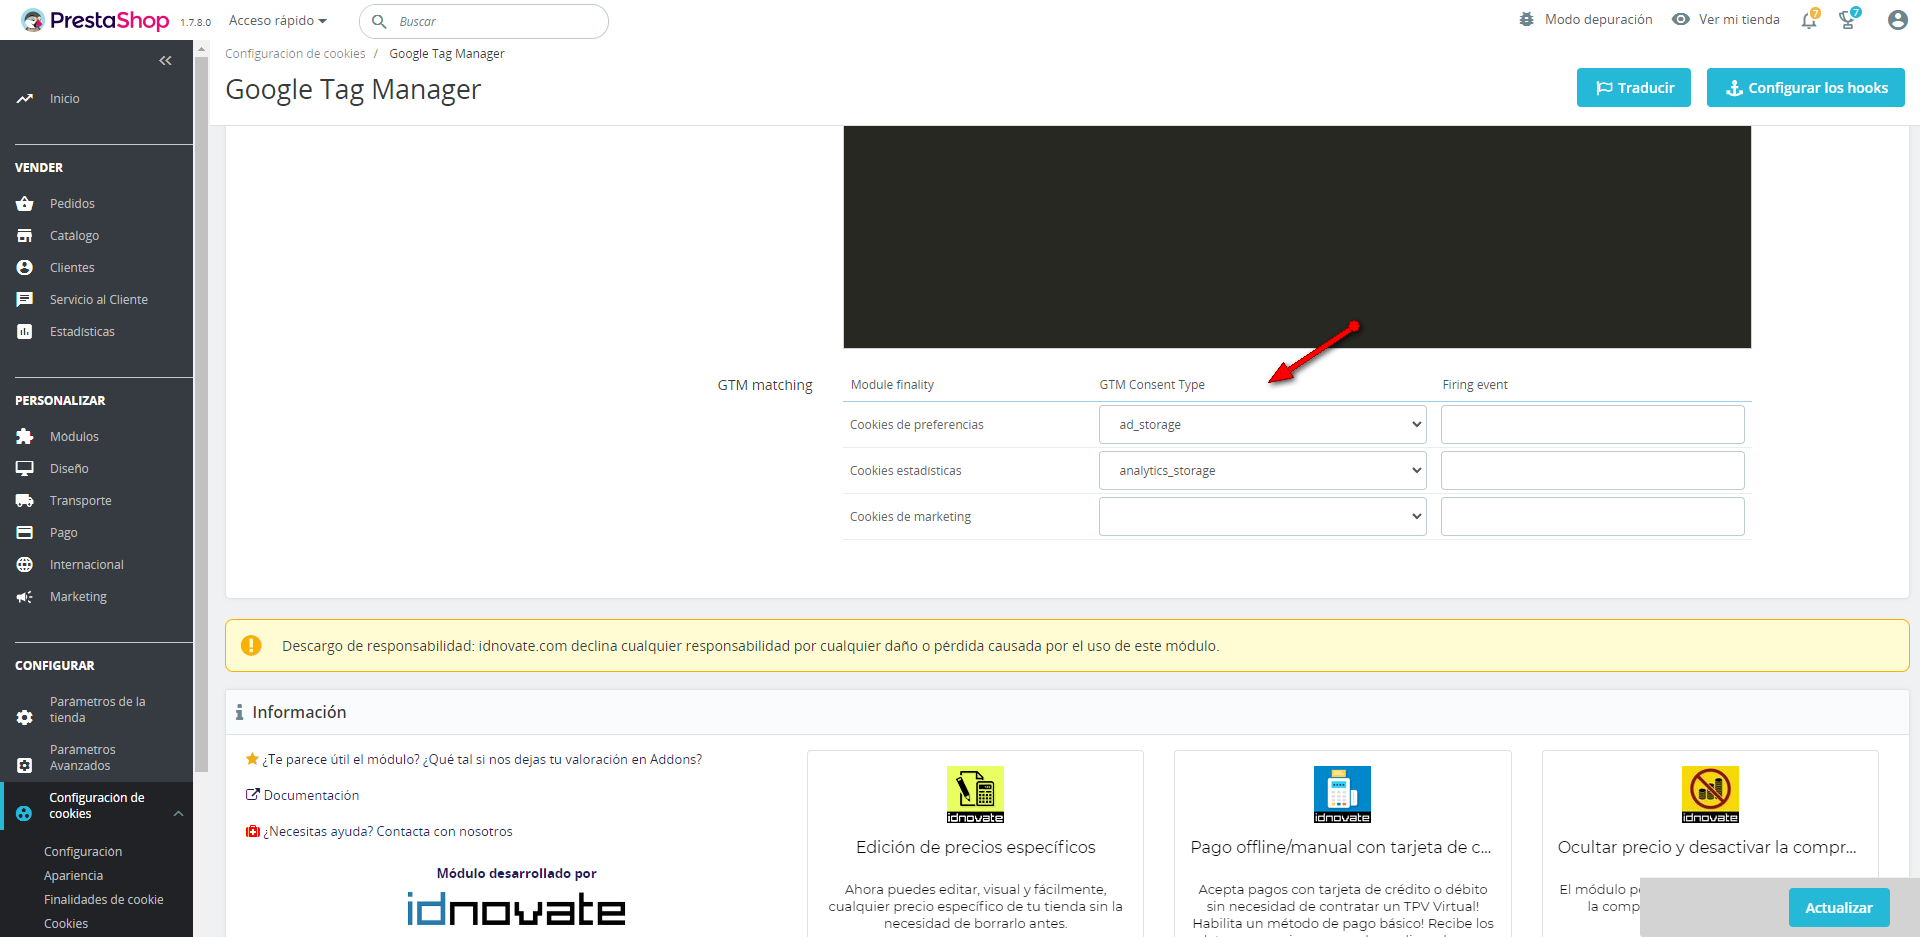Viewport: 1920px width, 937px height.
Task: Go to Clientes section
Action: tap(72, 268)
